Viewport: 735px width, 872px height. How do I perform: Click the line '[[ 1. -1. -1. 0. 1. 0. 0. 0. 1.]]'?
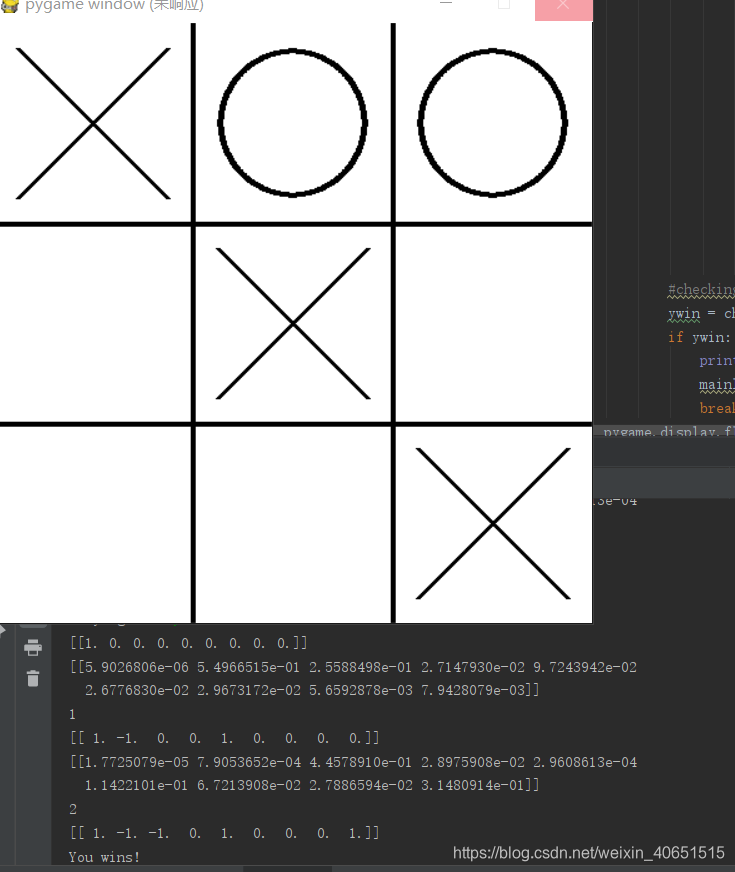pyautogui.click(x=225, y=833)
